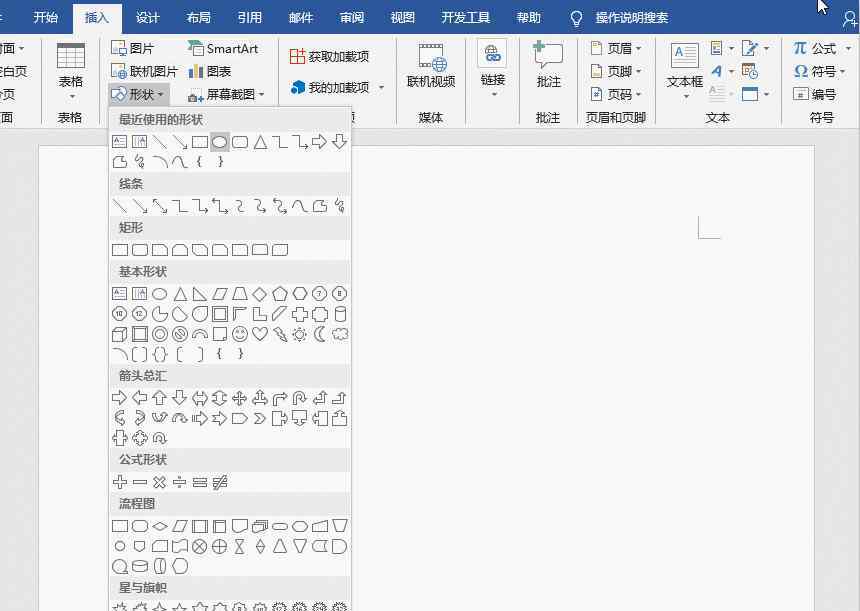Insert a SmartArt graphic
860x611 pixels.
(223, 49)
